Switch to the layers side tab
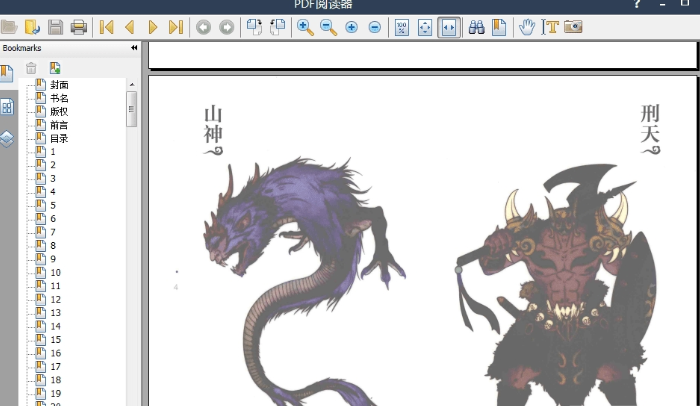 (x=7, y=138)
